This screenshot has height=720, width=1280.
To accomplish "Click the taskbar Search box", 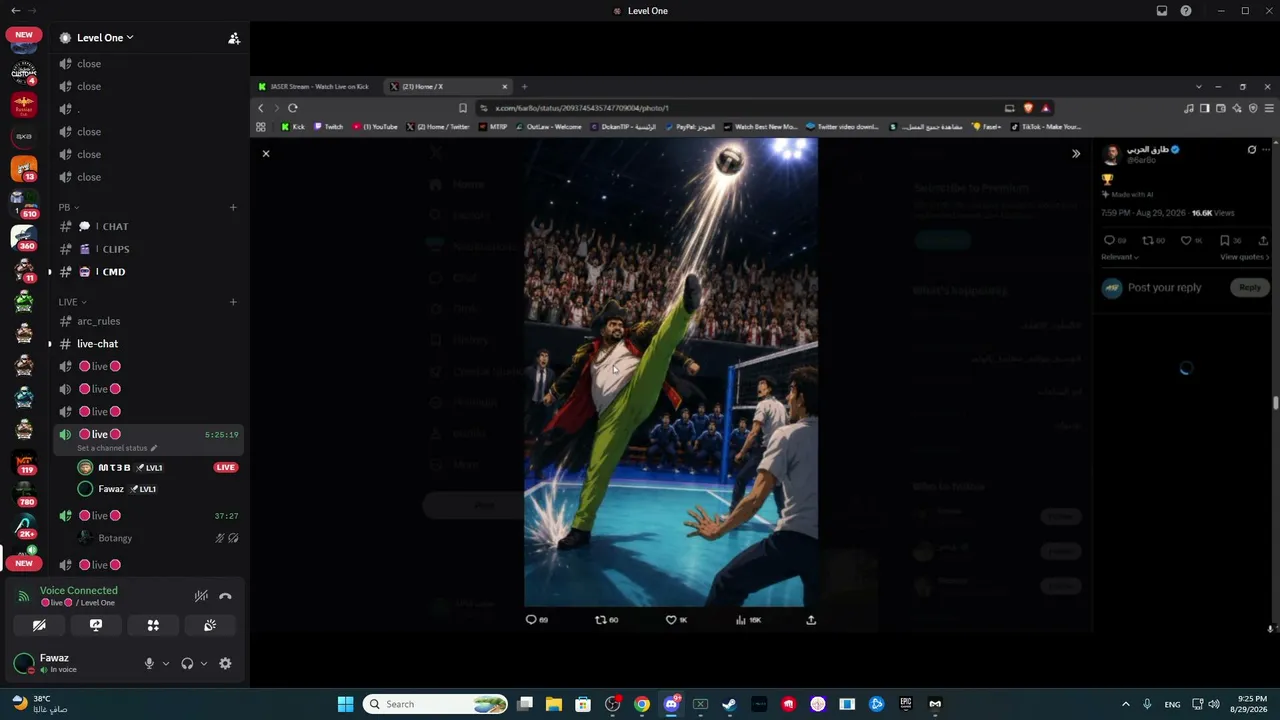I will (x=436, y=704).
